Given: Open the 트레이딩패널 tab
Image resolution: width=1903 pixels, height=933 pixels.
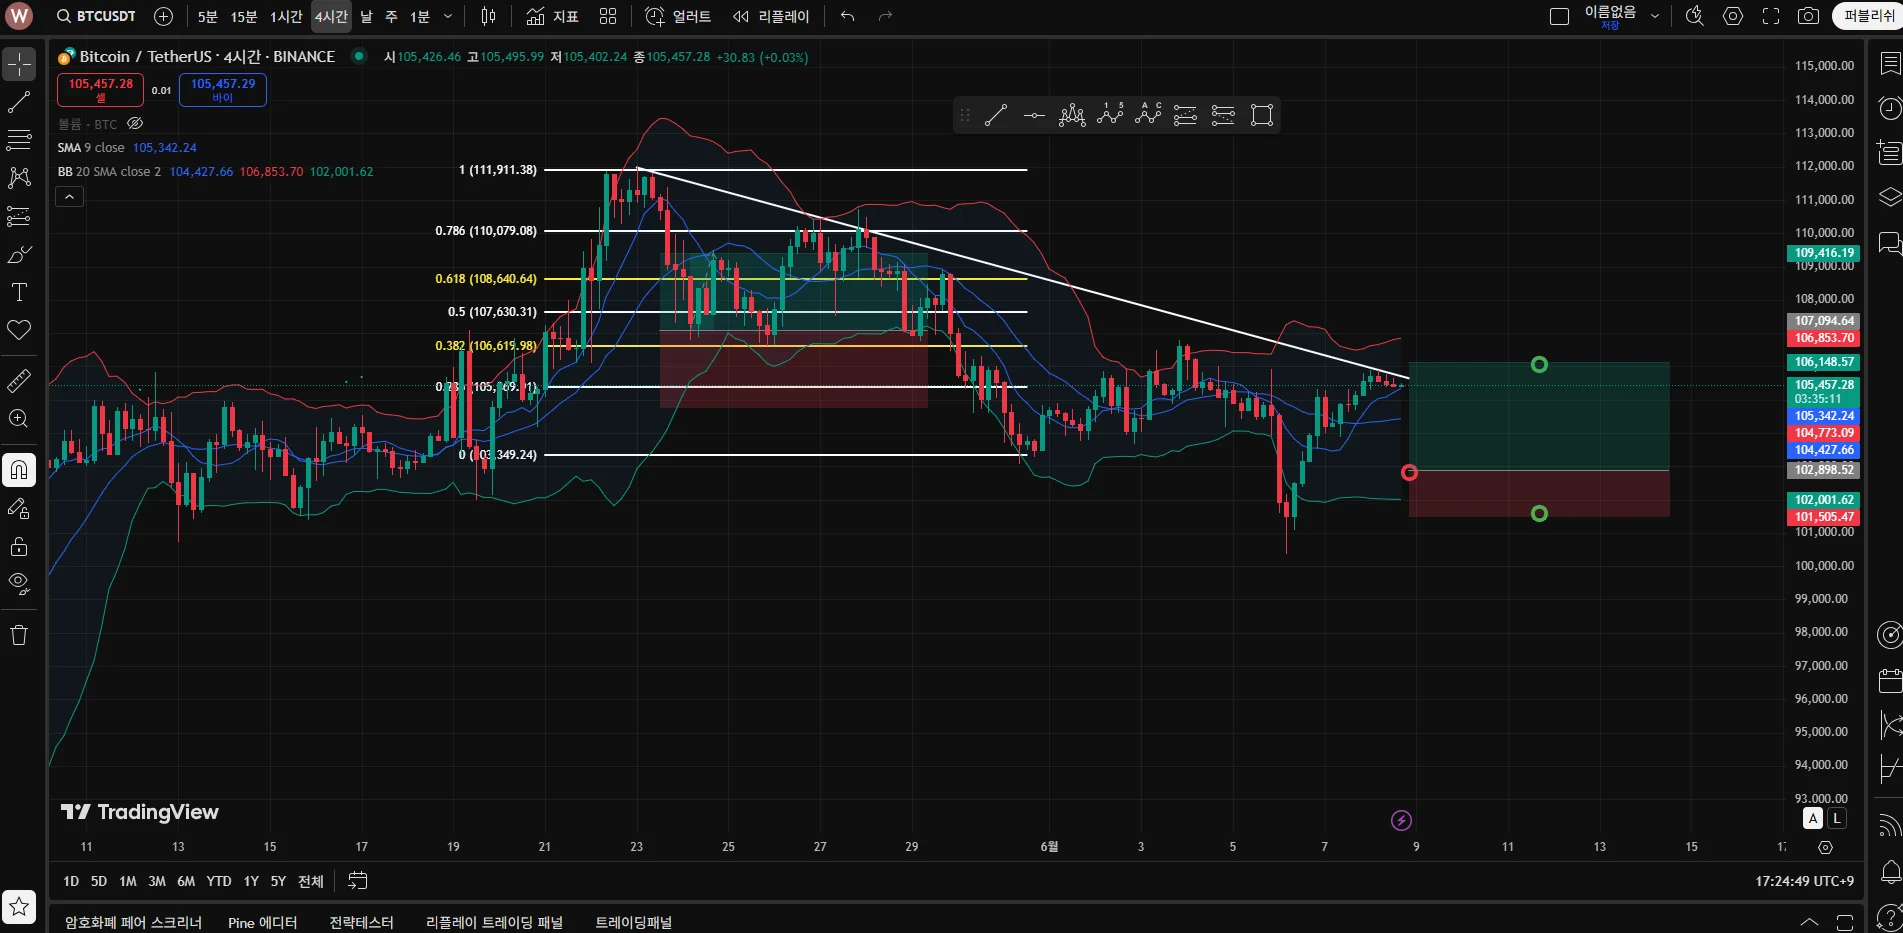Looking at the screenshot, I should coord(633,922).
